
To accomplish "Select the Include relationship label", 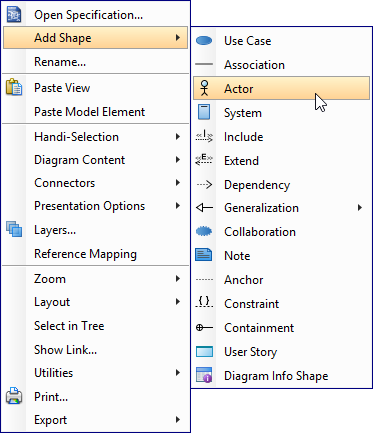I will (x=243, y=137).
